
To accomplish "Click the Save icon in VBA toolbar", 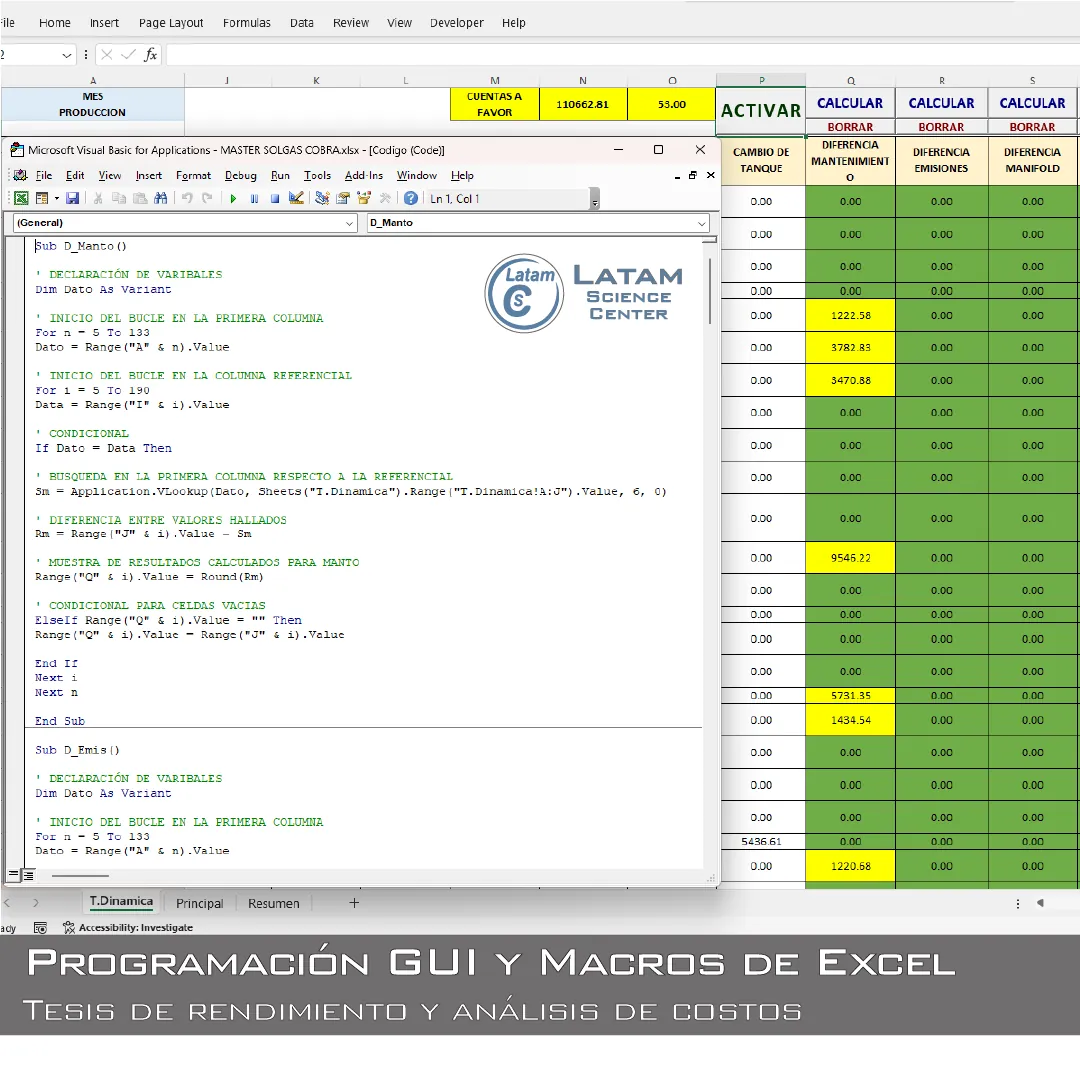I will (x=72, y=199).
